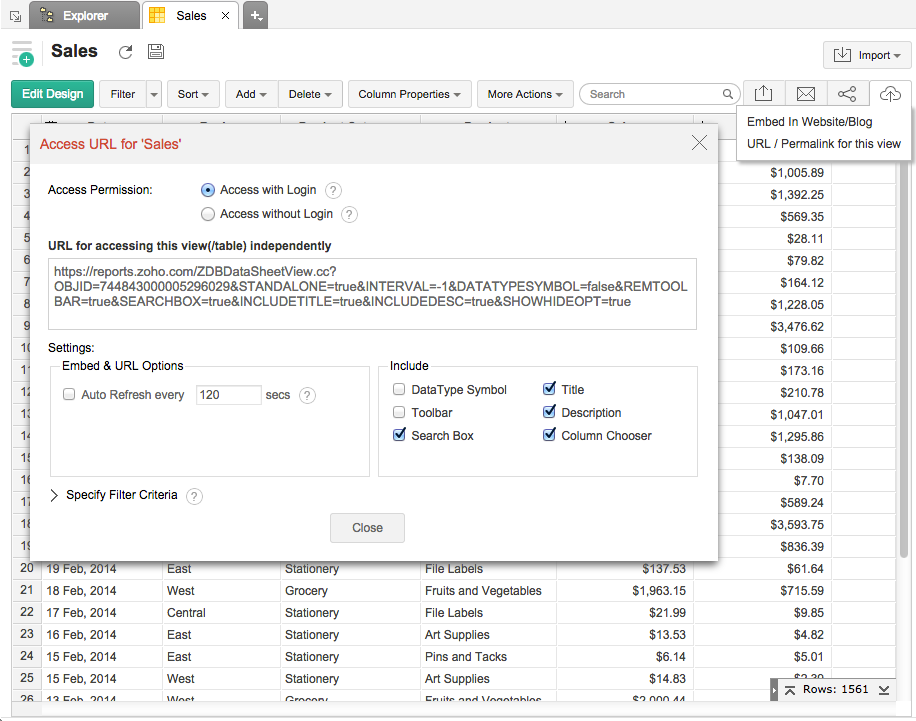
Task: Click the export icon in toolbar
Action: pos(763,94)
